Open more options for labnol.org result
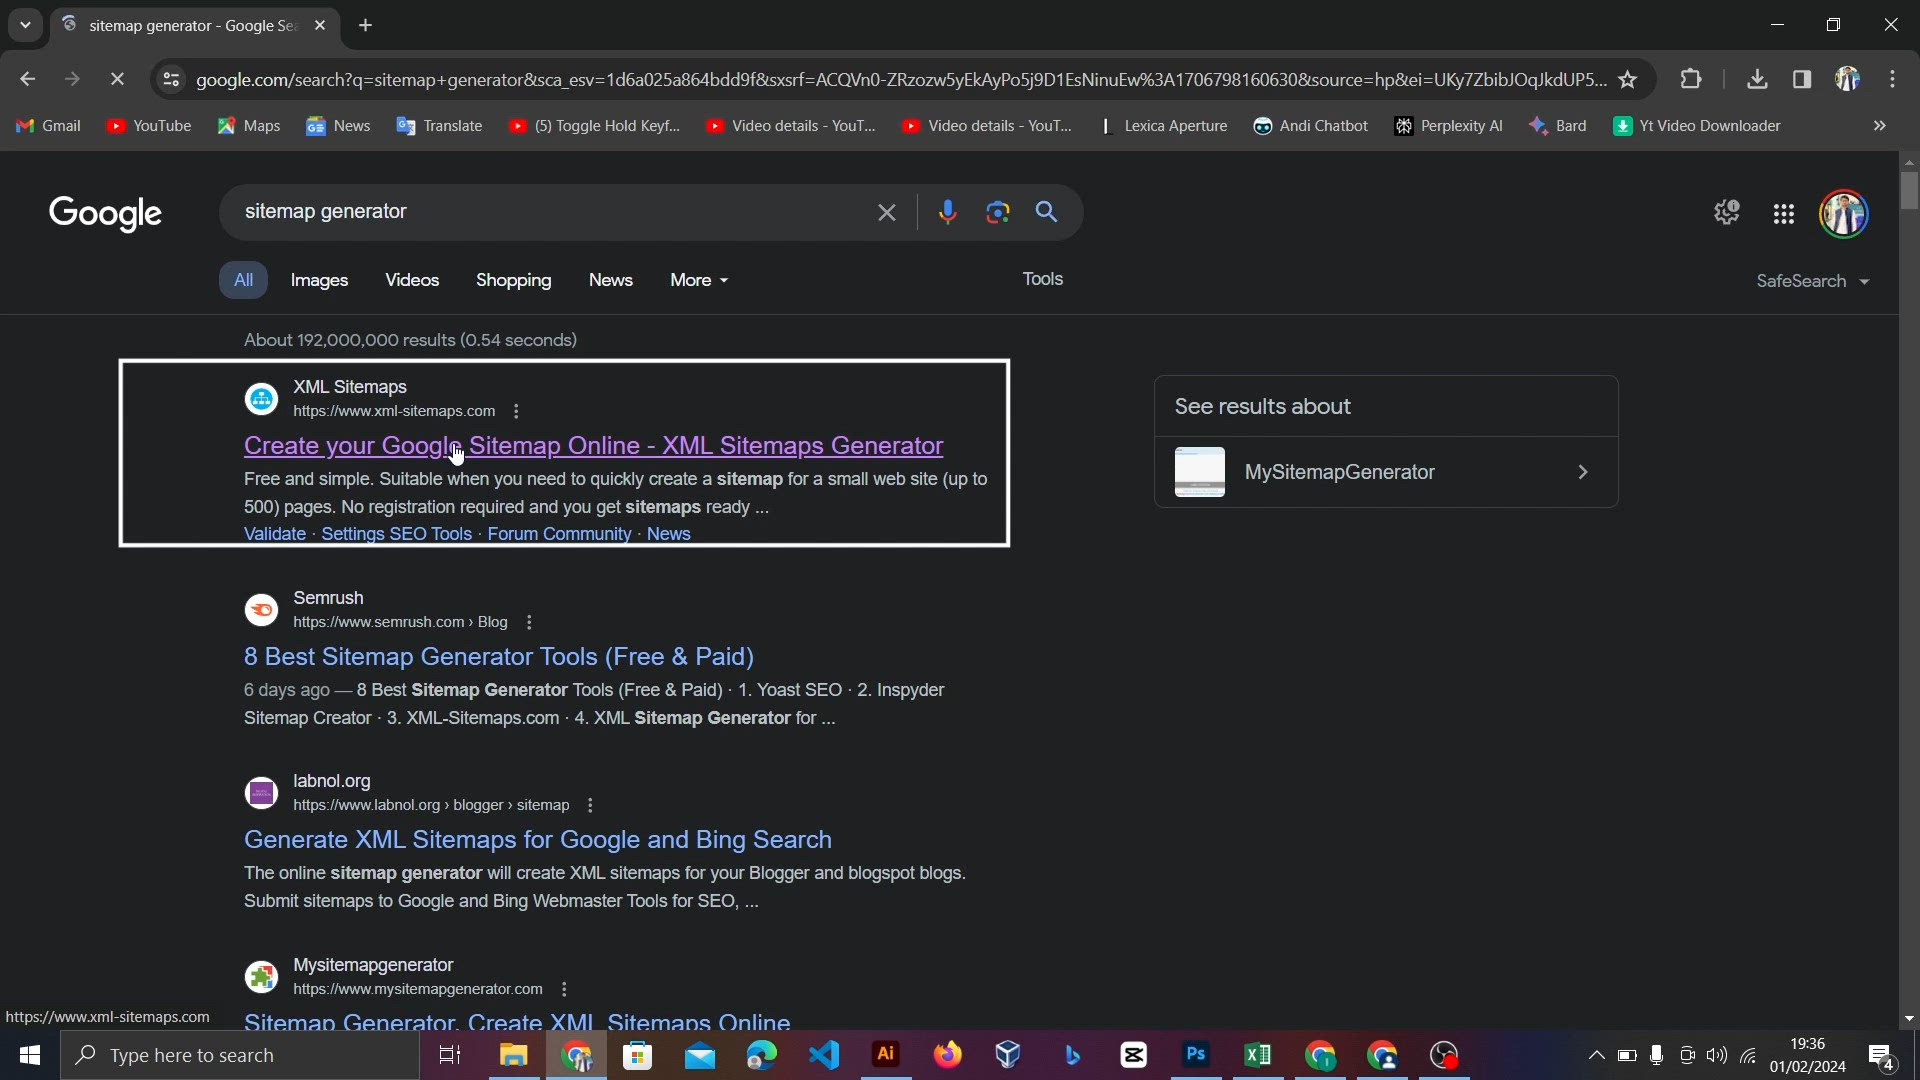 pyautogui.click(x=591, y=805)
